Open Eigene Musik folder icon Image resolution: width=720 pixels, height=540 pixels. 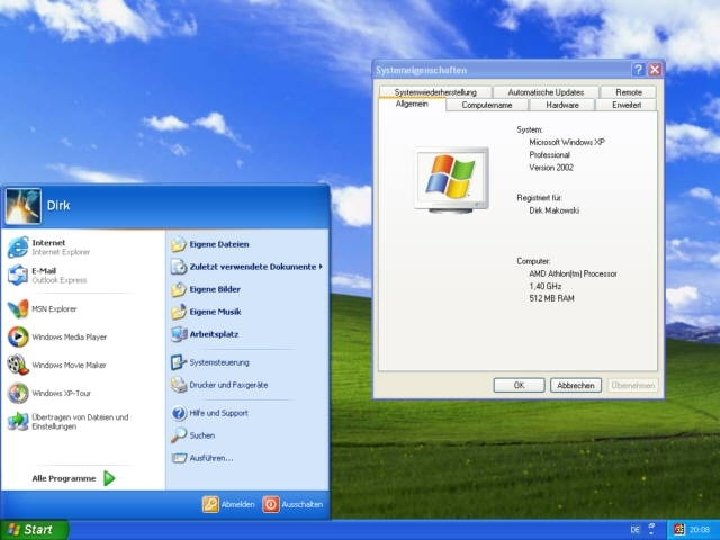point(179,312)
